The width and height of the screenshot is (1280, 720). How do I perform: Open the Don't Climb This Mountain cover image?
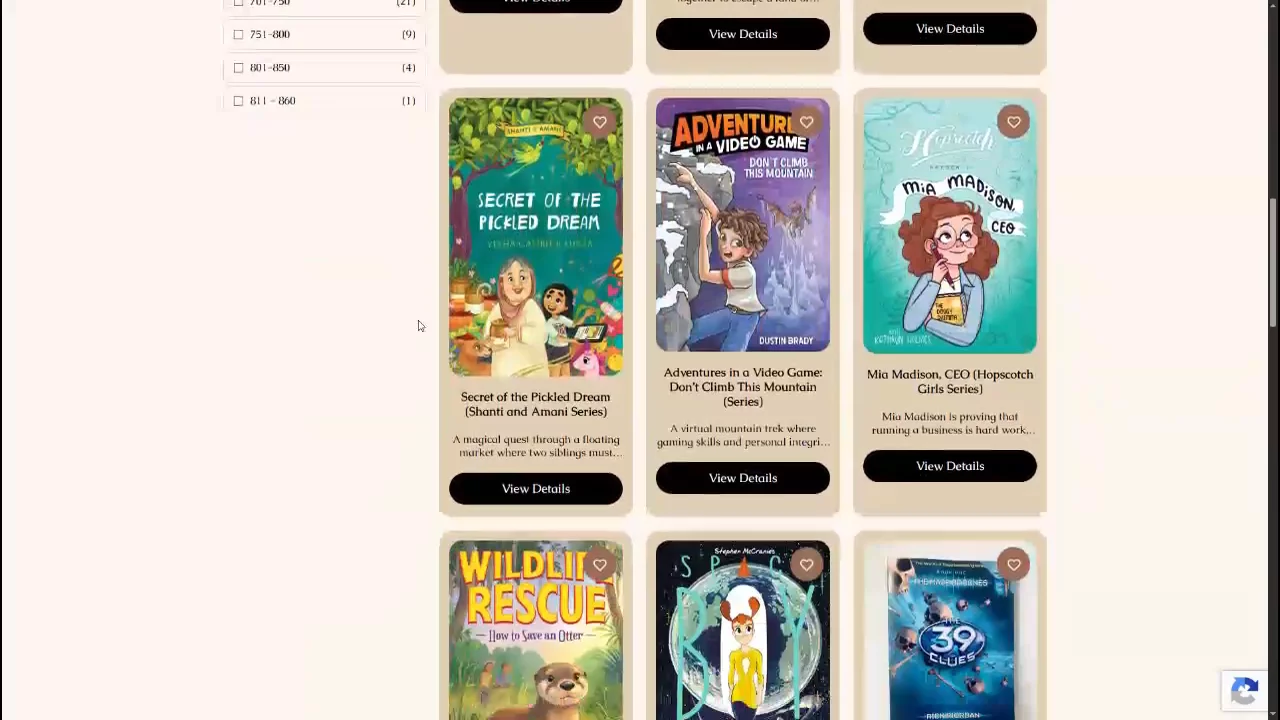(743, 225)
